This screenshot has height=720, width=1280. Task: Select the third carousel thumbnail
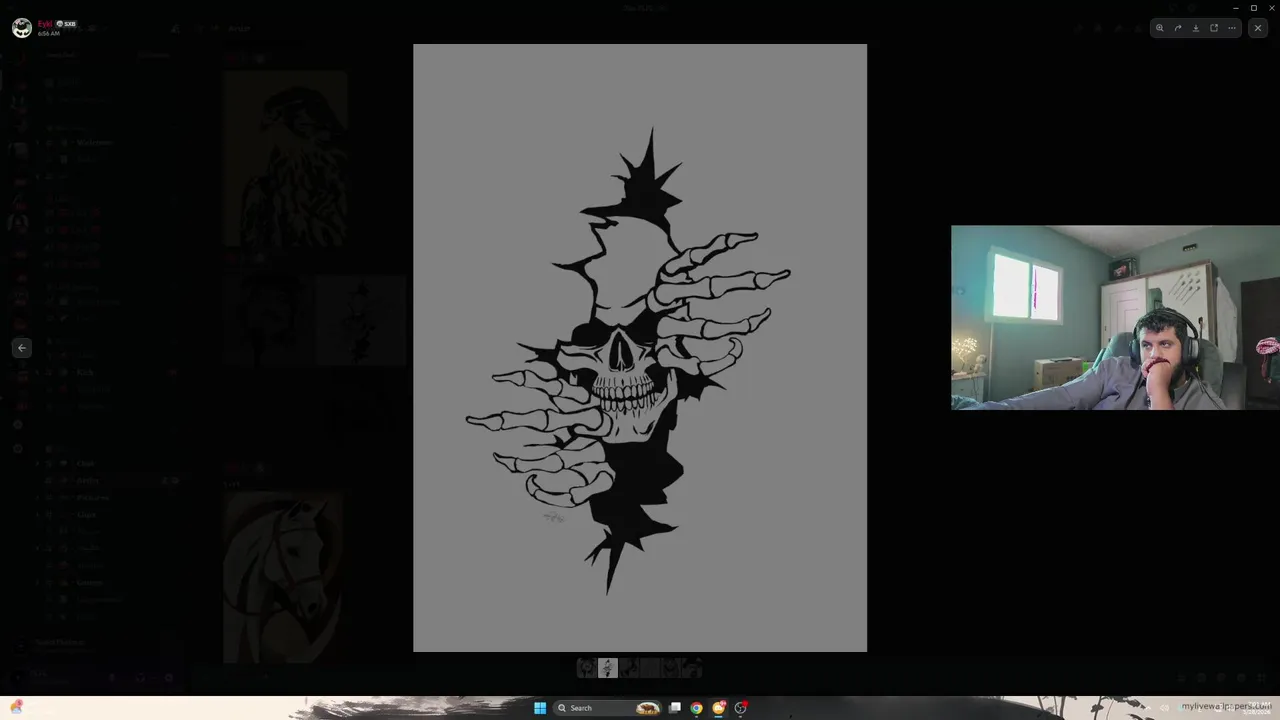[x=629, y=668]
